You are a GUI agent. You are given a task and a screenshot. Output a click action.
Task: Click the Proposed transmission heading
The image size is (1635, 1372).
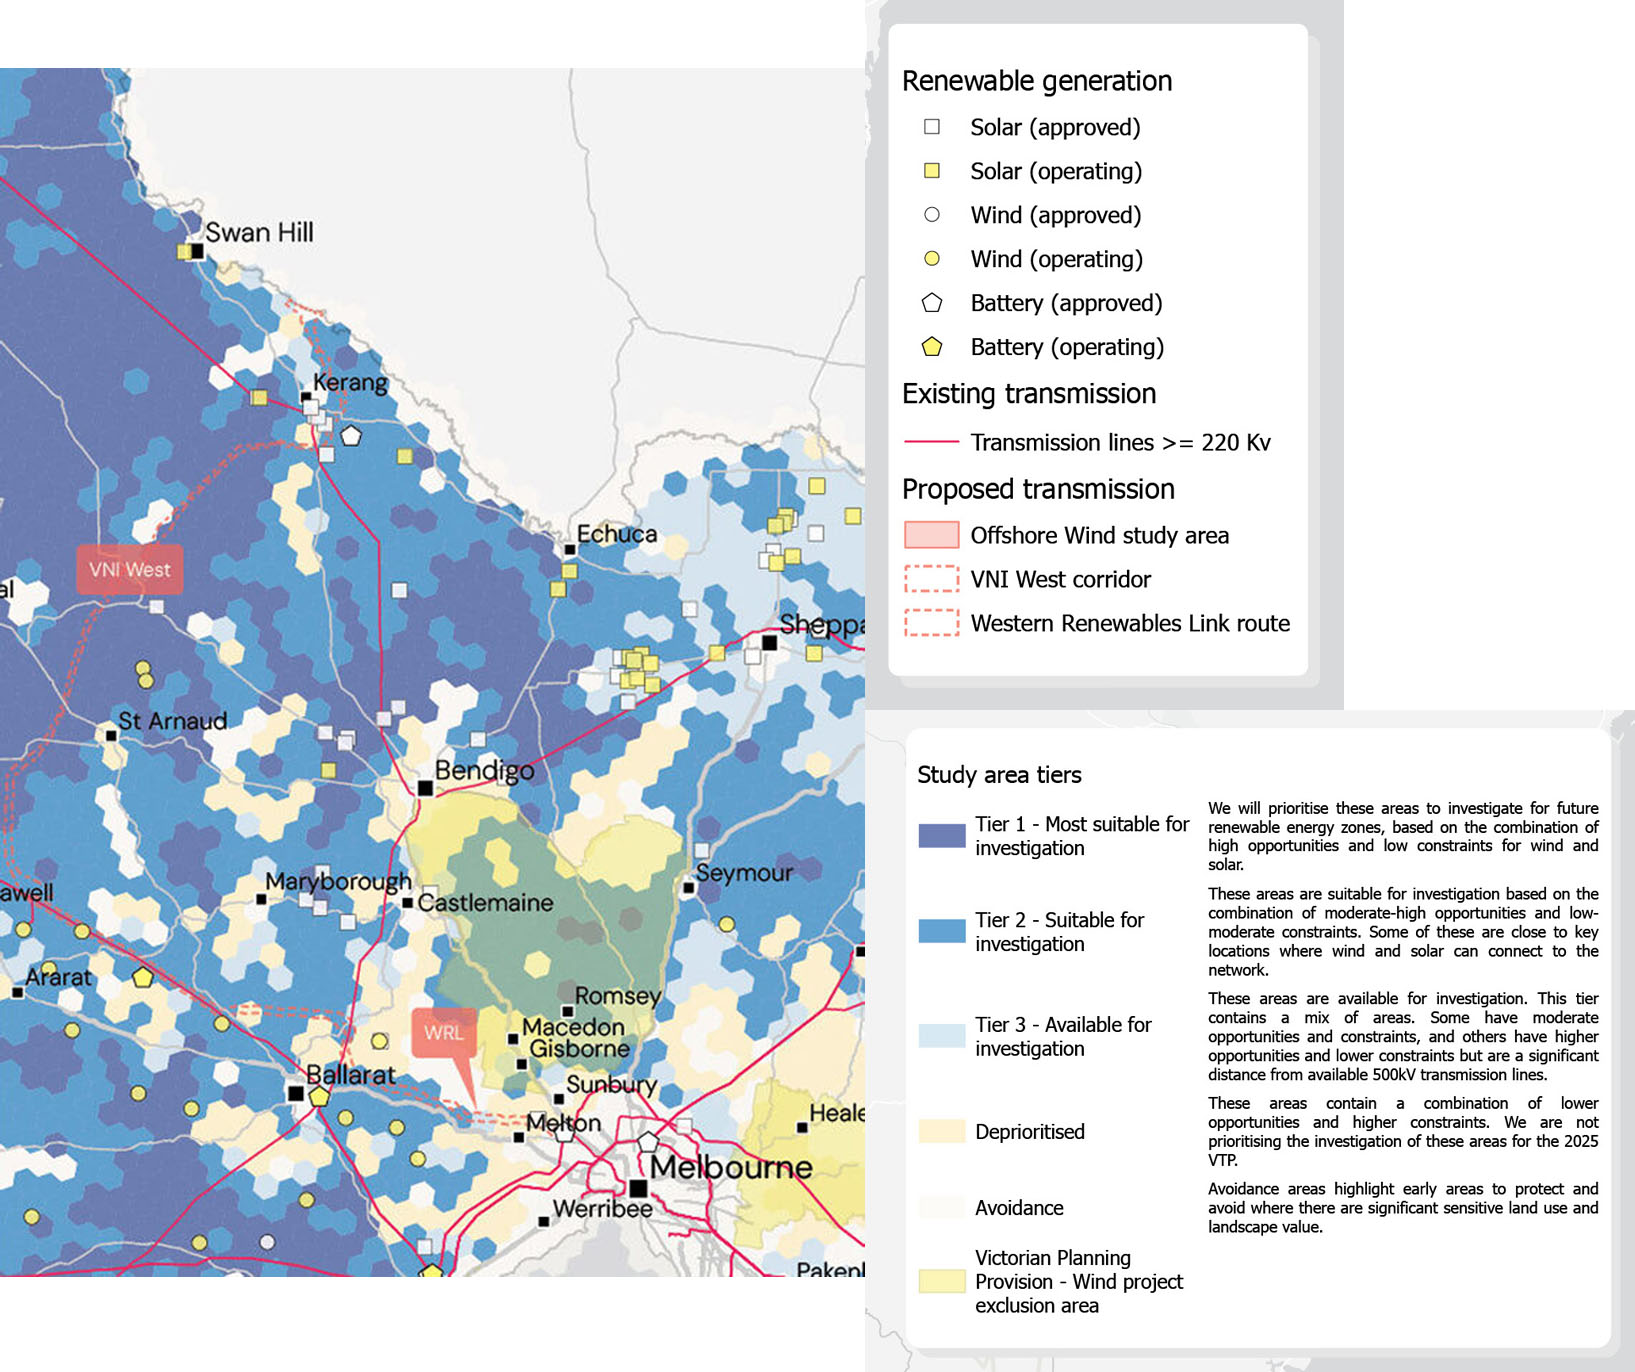(1038, 489)
